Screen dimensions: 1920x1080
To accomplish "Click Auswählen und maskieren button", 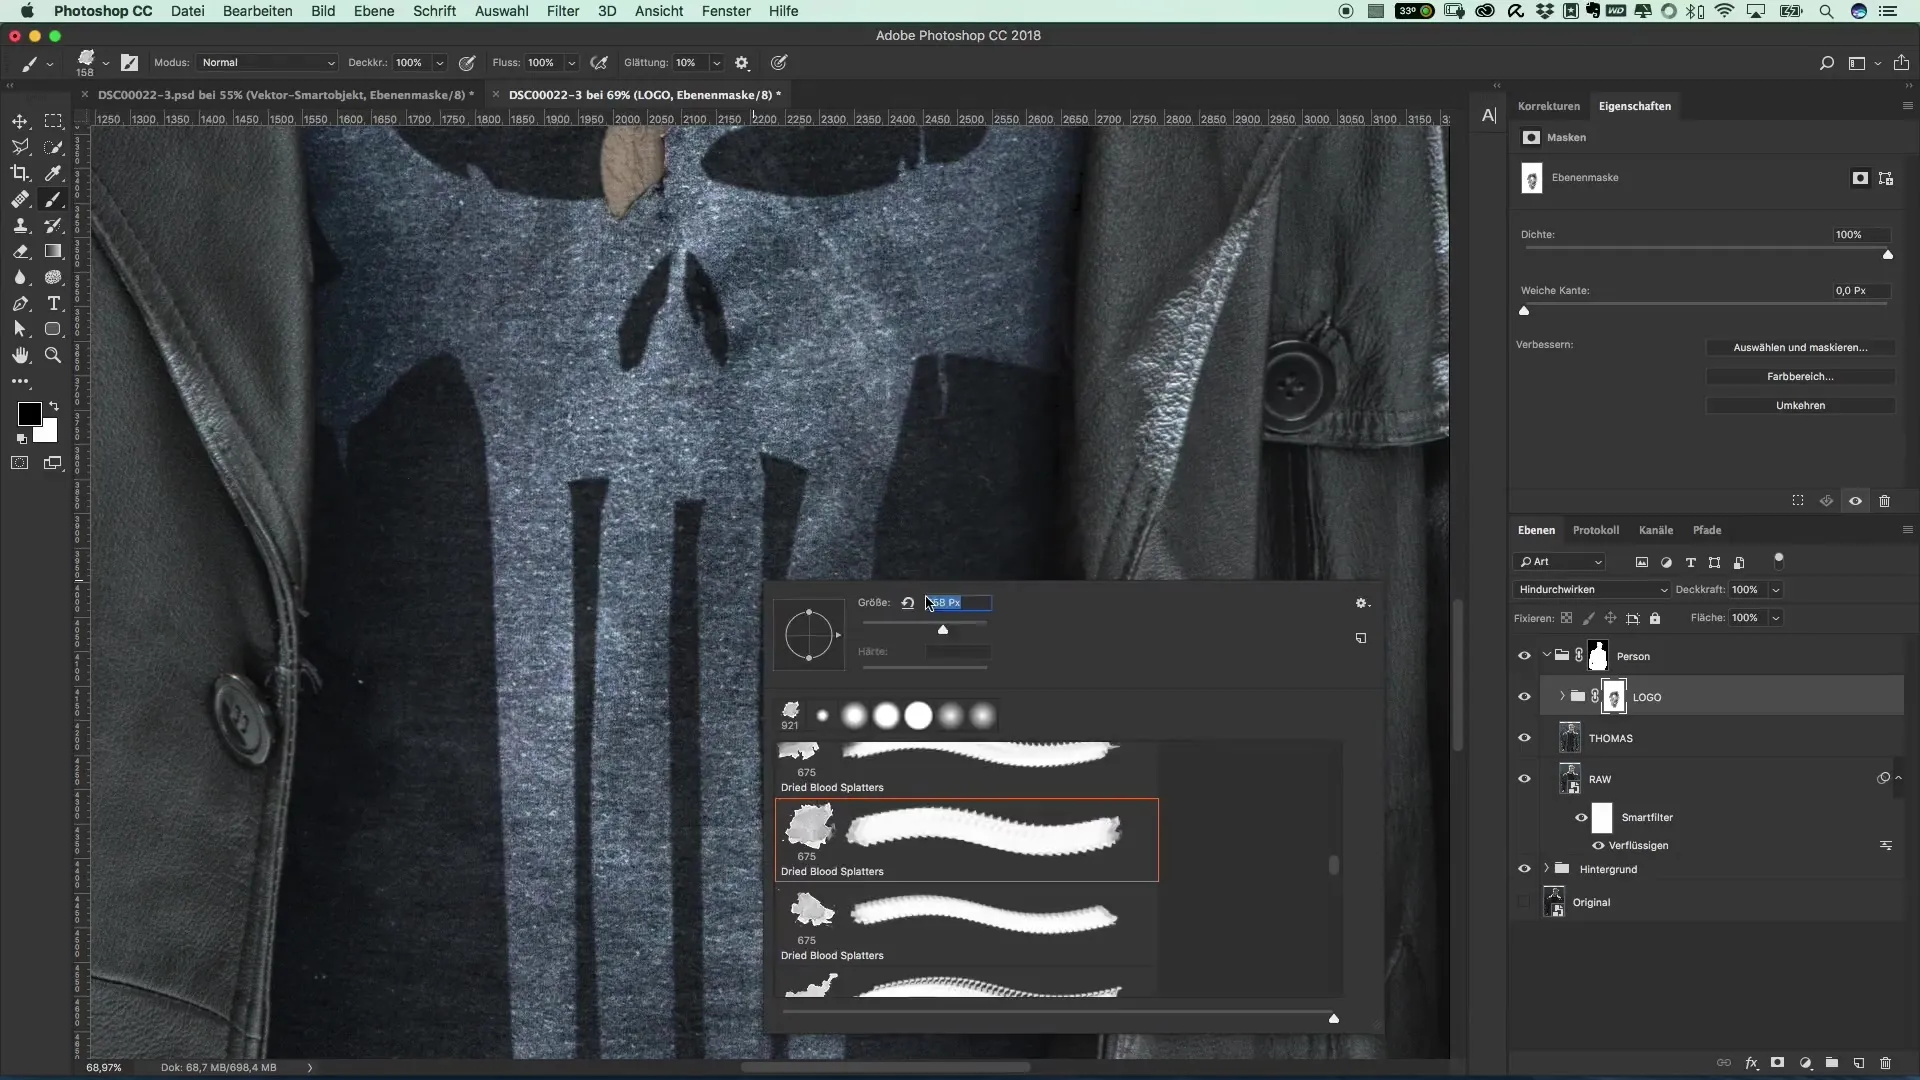I will 1800,347.
